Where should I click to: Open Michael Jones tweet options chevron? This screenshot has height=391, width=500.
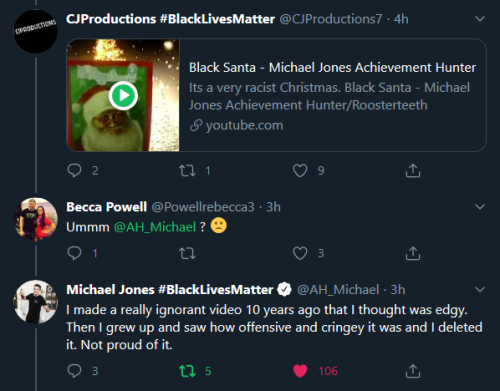(x=480, y=289)
